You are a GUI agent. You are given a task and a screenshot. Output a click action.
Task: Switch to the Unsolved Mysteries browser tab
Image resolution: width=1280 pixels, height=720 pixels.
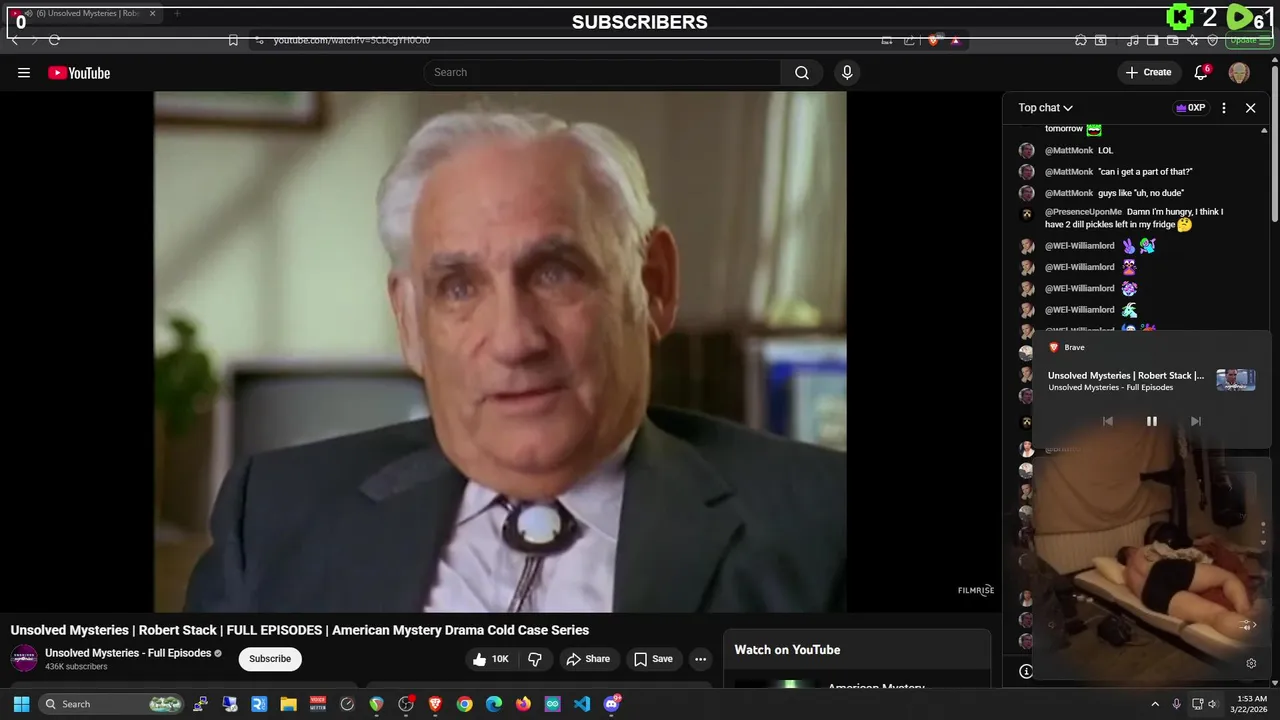(84, 14)
